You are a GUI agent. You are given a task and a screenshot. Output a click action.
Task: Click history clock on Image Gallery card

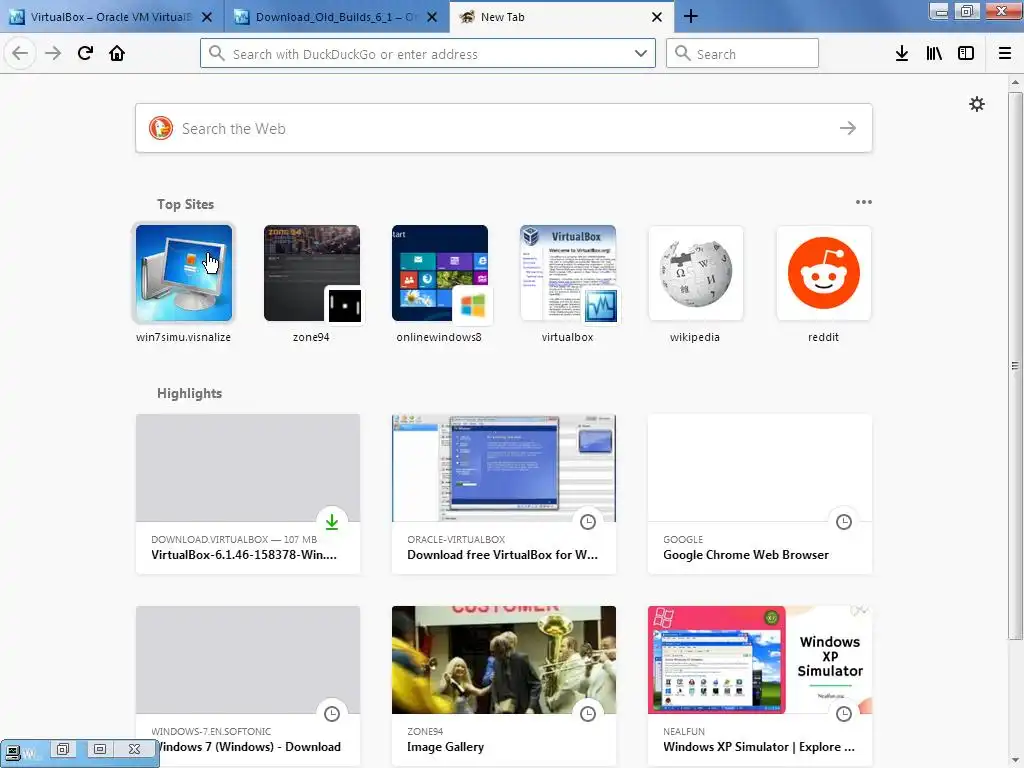[588, 714]
